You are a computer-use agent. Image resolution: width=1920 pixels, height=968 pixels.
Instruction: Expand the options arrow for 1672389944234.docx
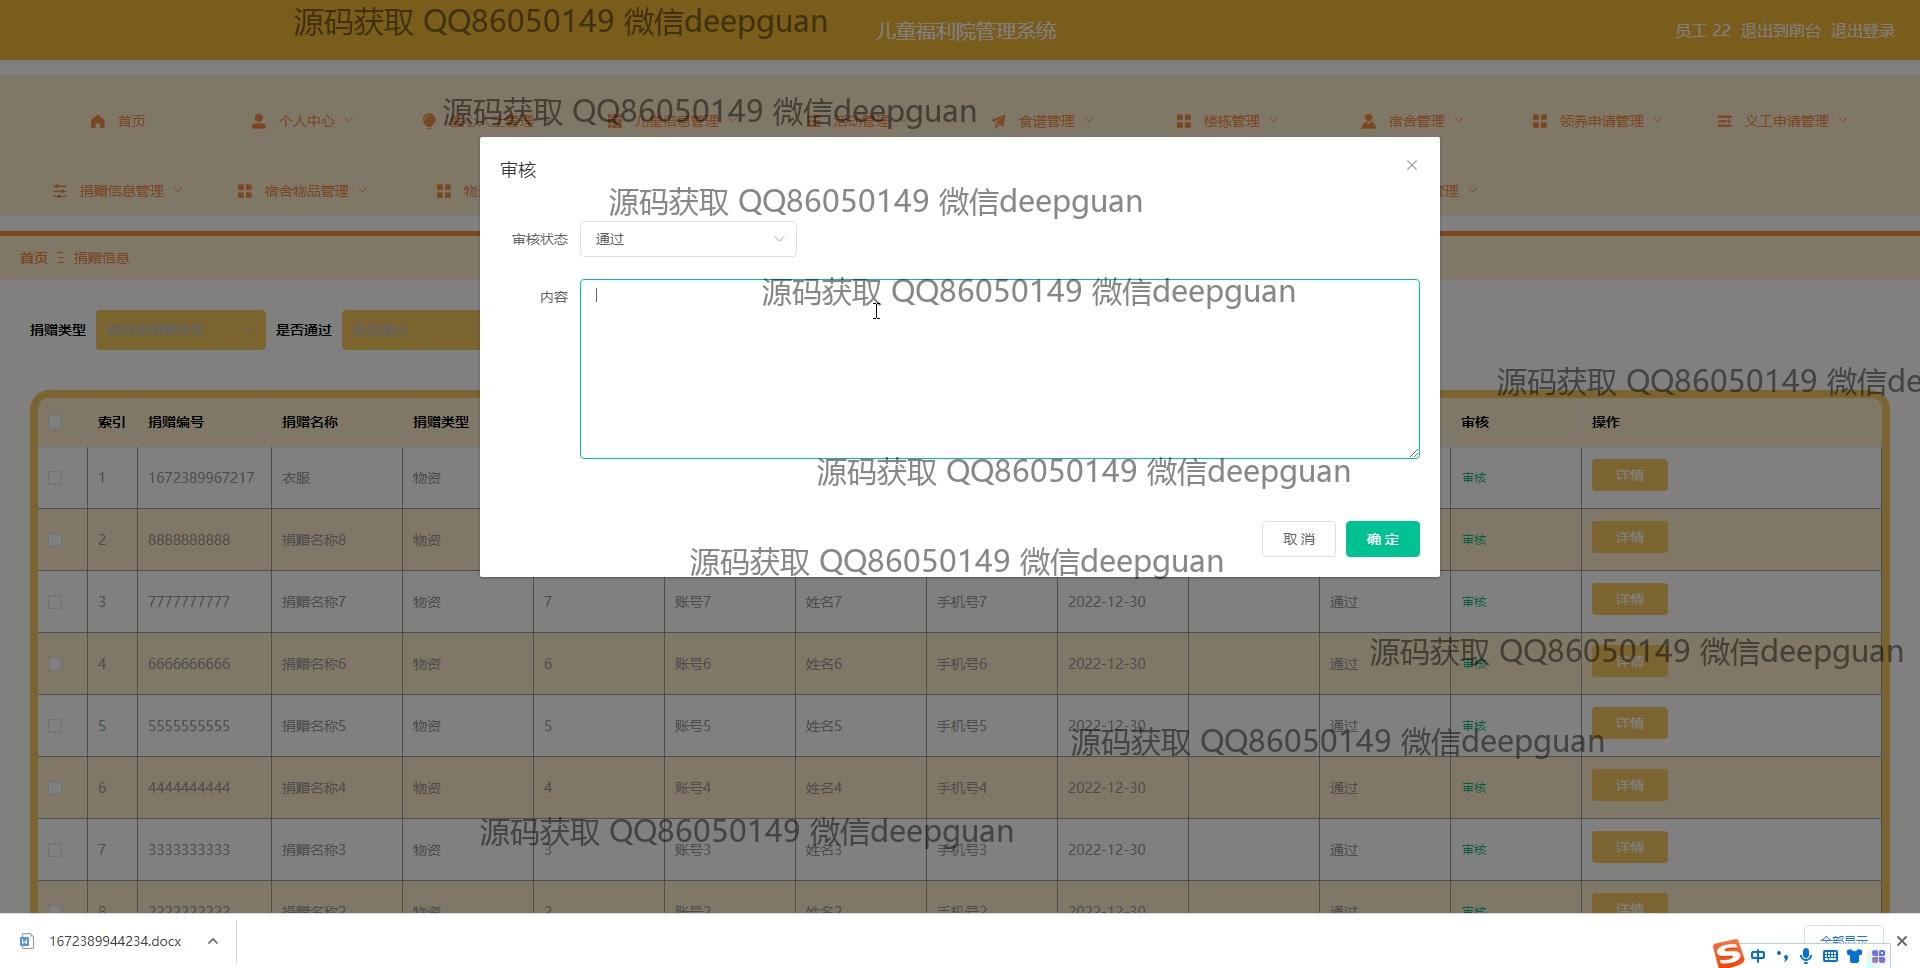213,941
